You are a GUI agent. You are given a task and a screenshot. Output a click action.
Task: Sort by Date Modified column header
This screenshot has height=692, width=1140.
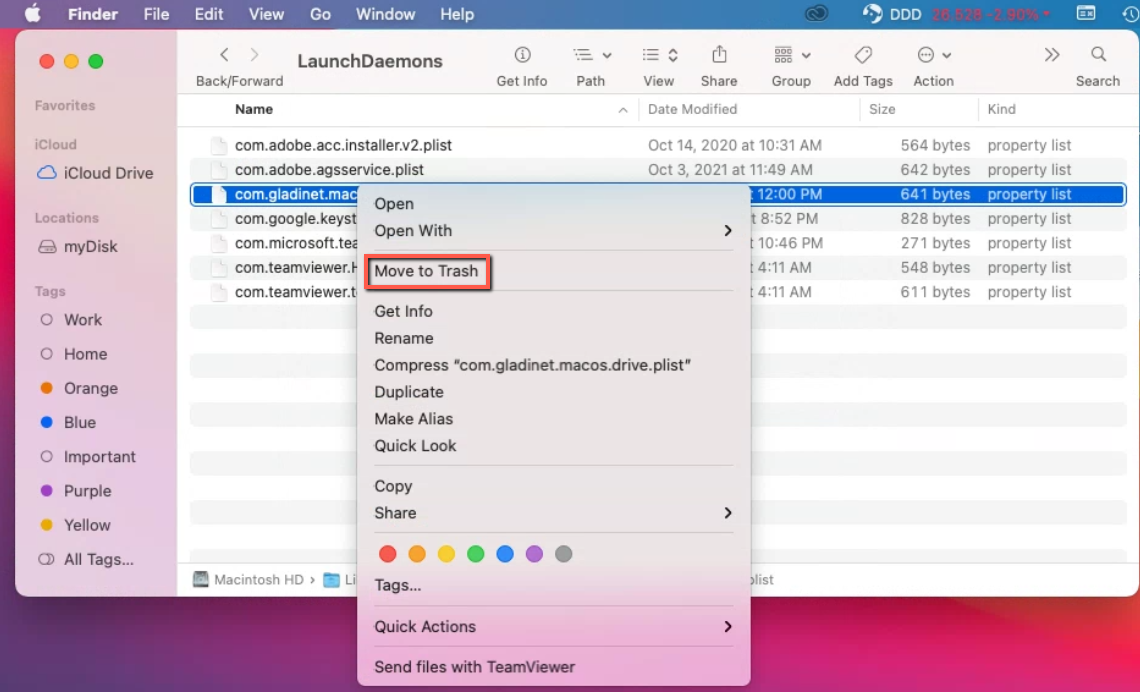coord(692,109)
